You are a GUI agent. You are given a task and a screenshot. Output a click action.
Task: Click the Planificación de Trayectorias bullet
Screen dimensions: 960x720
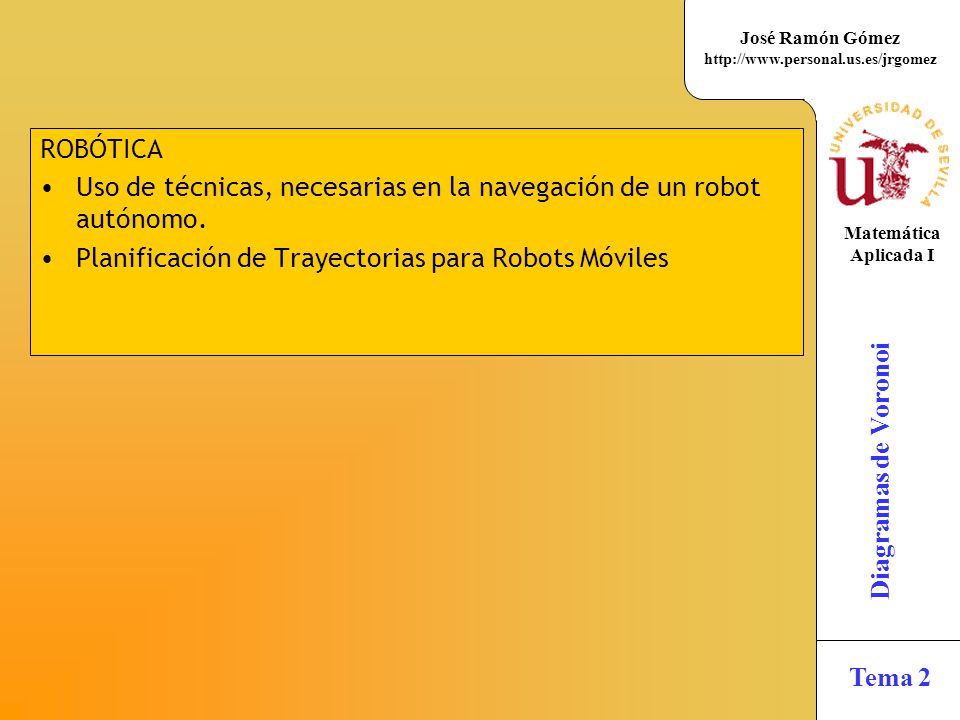coord(372,258)
